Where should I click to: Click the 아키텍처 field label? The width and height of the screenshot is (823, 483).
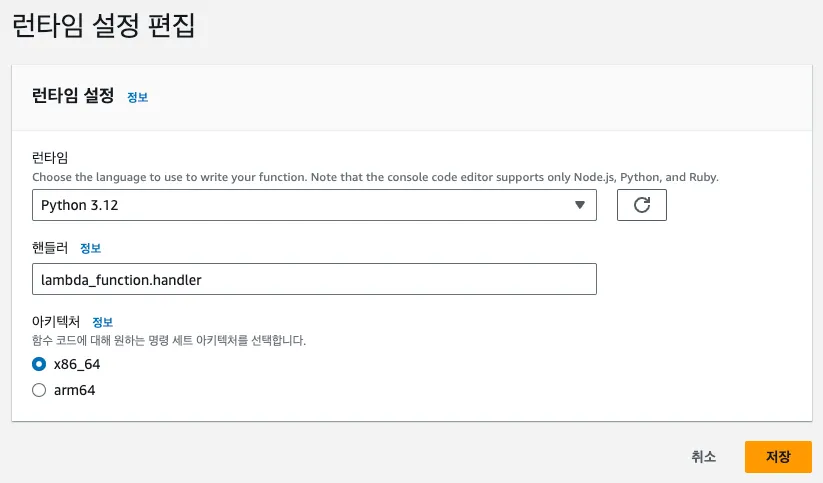pyautogui.click(x=56, y=322)
